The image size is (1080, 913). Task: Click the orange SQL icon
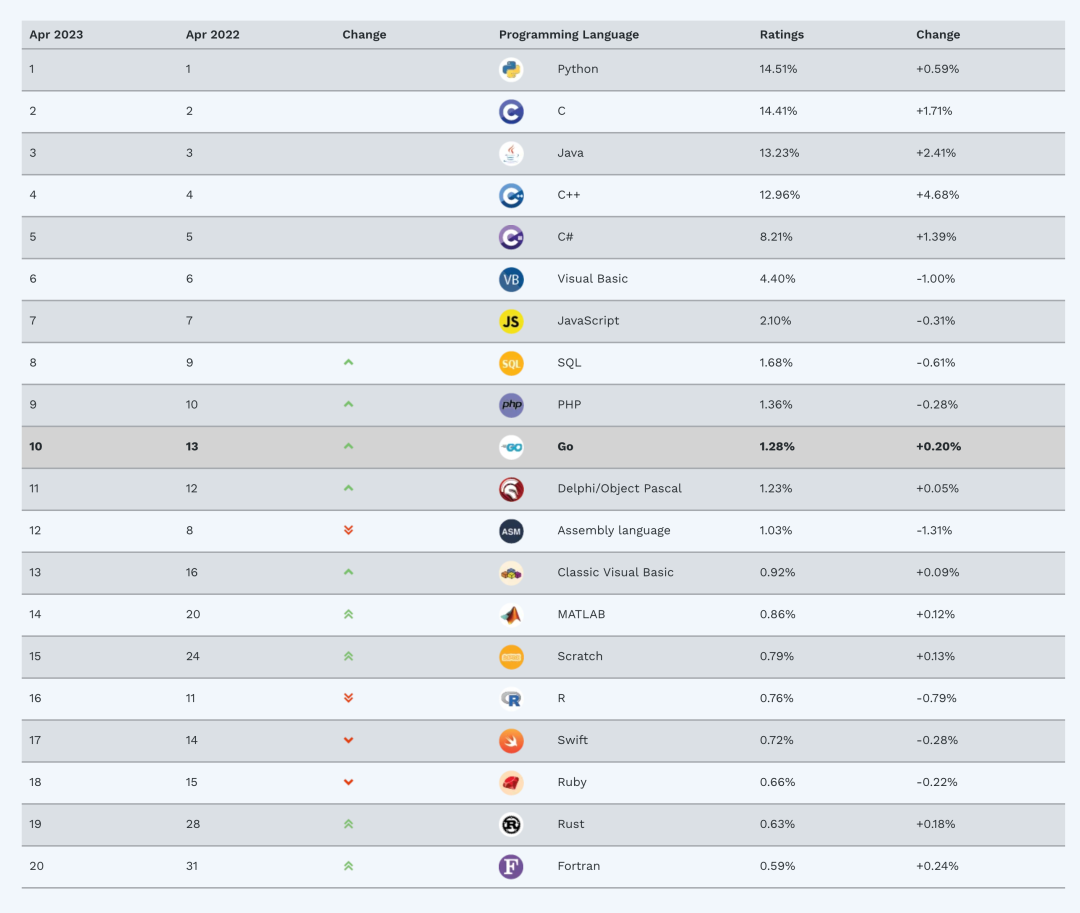(511, 363)
